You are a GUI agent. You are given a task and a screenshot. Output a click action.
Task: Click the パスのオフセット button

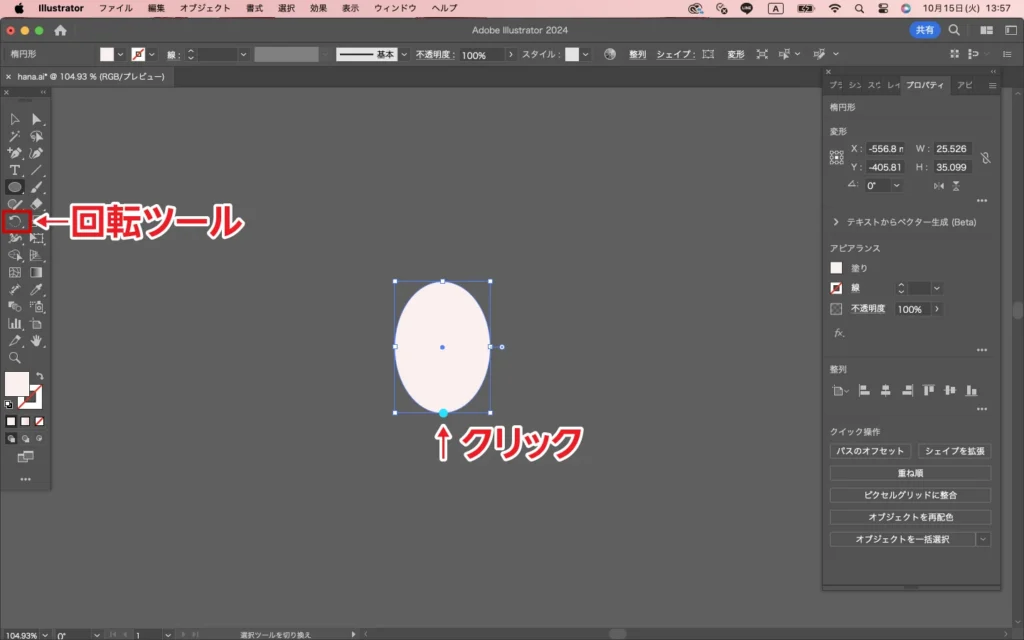pyautogui.click(x=870, y=451)
